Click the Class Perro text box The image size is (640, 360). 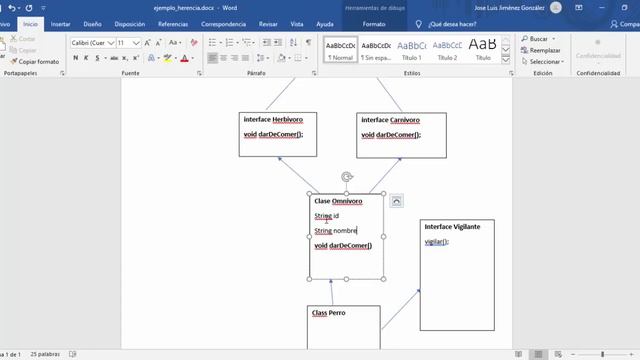tap(344, 327)
